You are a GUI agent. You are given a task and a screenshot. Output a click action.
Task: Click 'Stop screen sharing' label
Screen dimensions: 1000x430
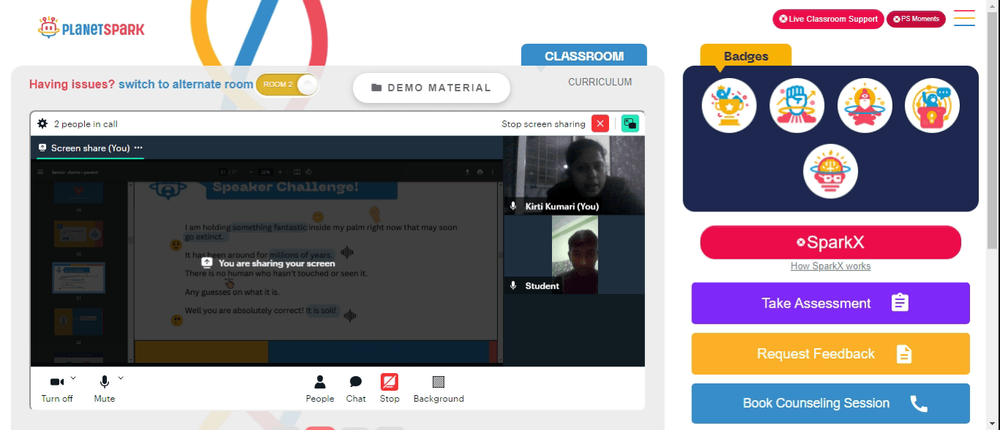pyautogui.click(x=543, y=124)
